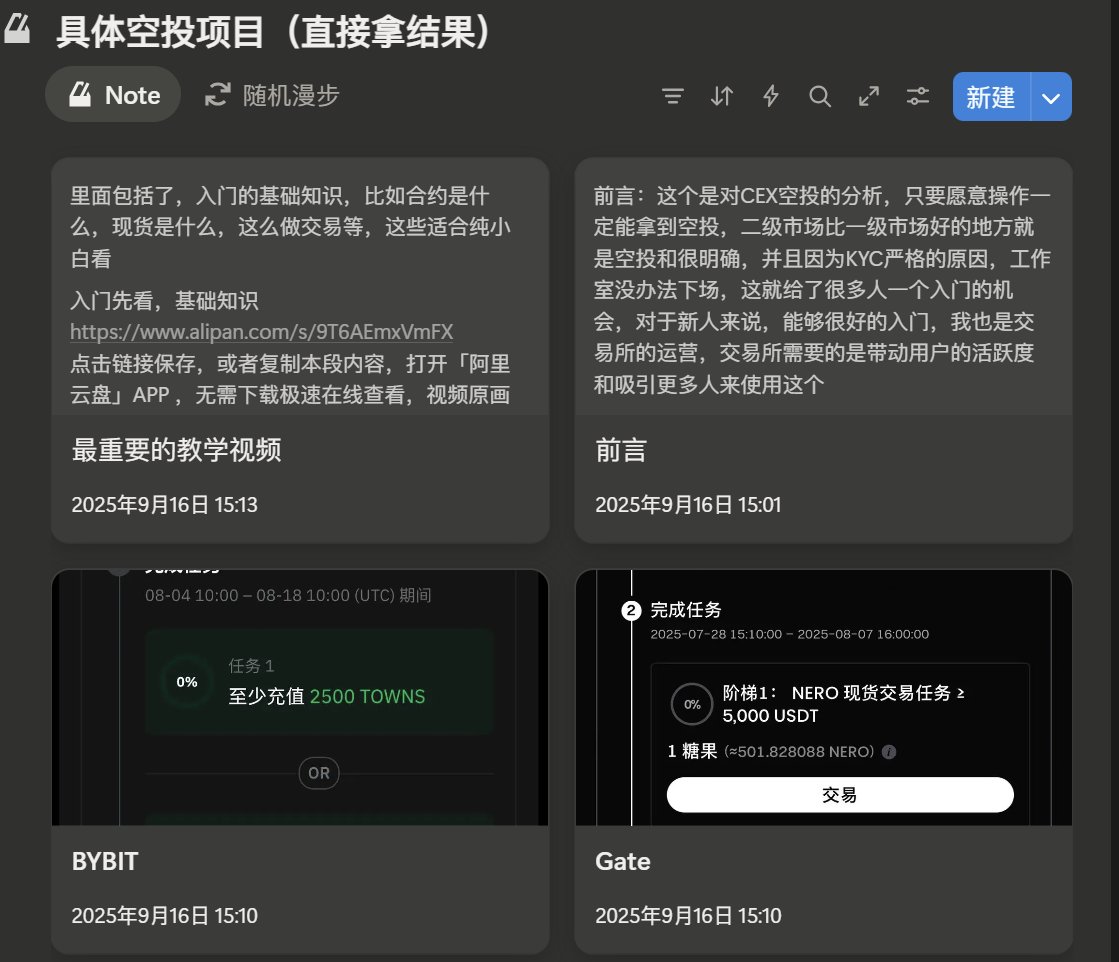The height and width of the screenshot is (962, 1119).
Task: Open the 前言 card title
Action: (621, 450)
